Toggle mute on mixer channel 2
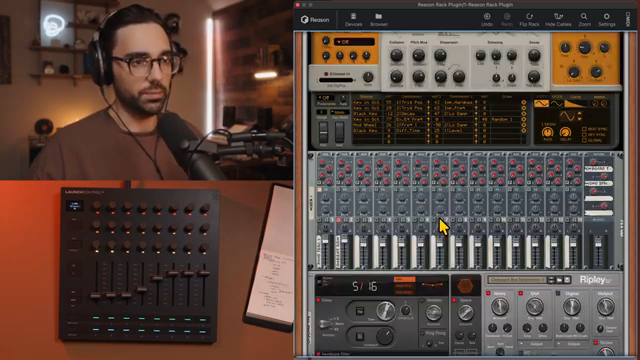 pos(338,220)
